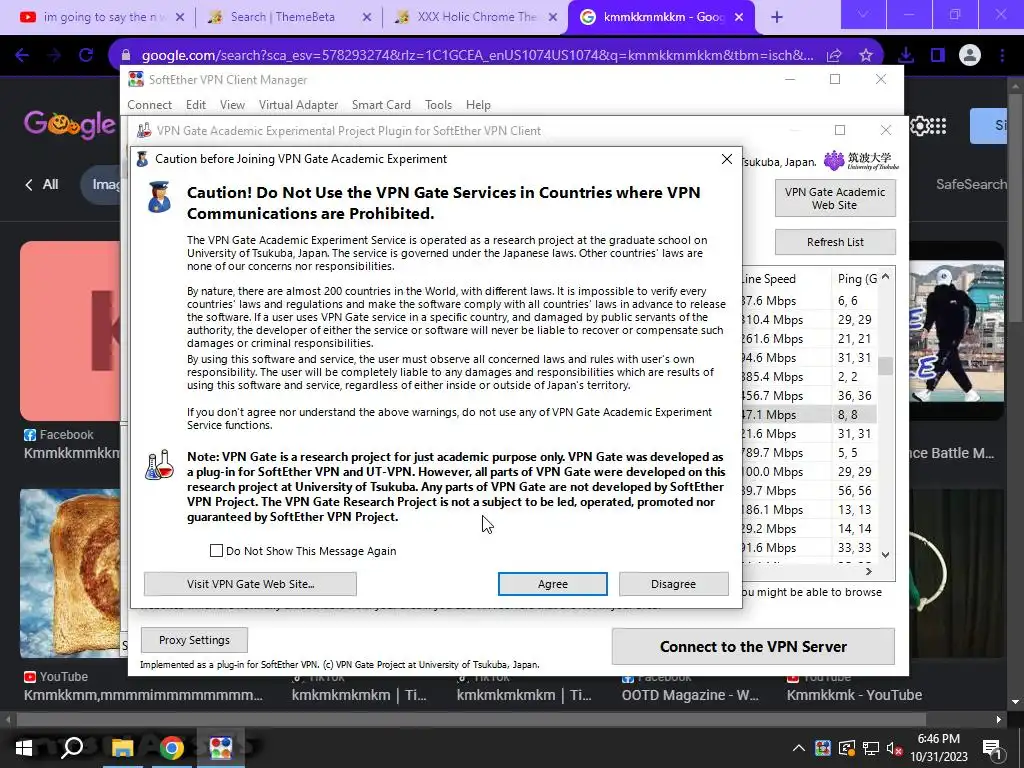Select the 186.1 Mbps server row
Screen dimensions: 1024x768
point(808,509)
